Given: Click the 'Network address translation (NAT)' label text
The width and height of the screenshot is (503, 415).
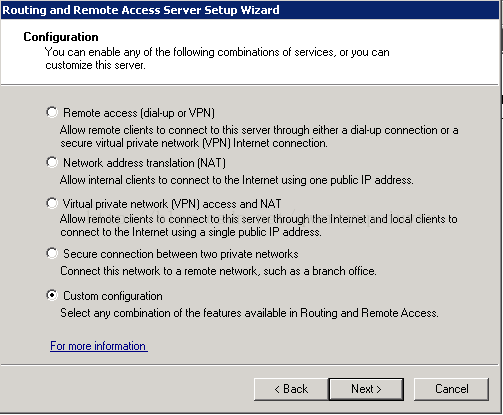Looking at the screenshot, I should (x=144, y=163).
